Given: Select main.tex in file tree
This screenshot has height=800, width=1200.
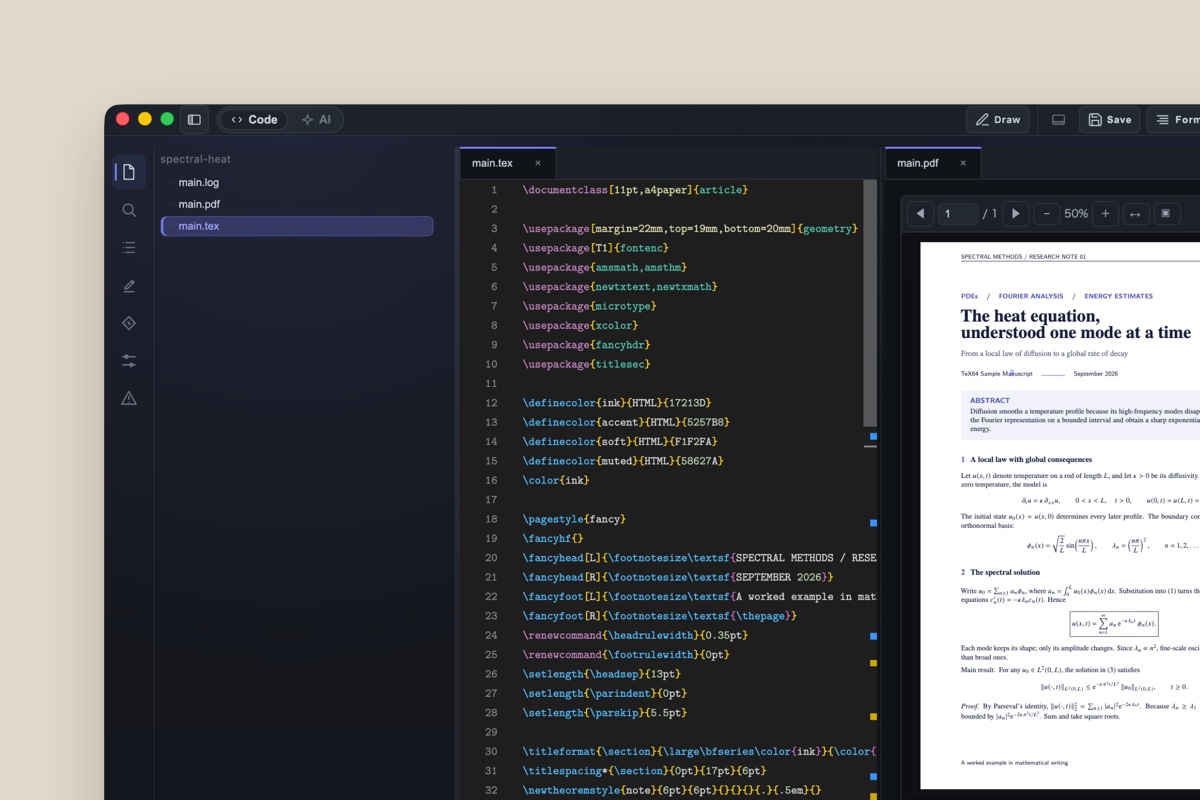Looking at the screenshot, I should 297,226.
